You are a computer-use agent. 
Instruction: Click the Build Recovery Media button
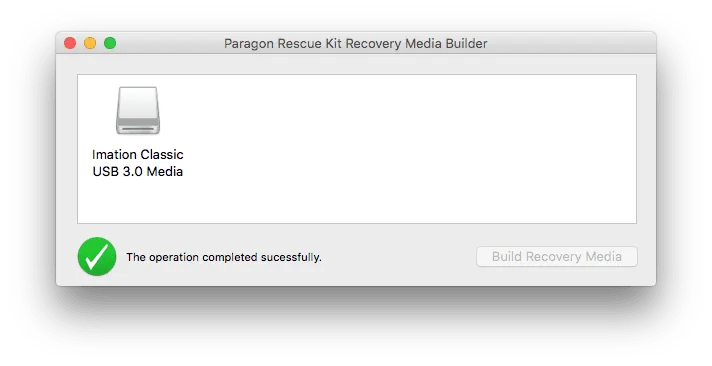(557, 257)
